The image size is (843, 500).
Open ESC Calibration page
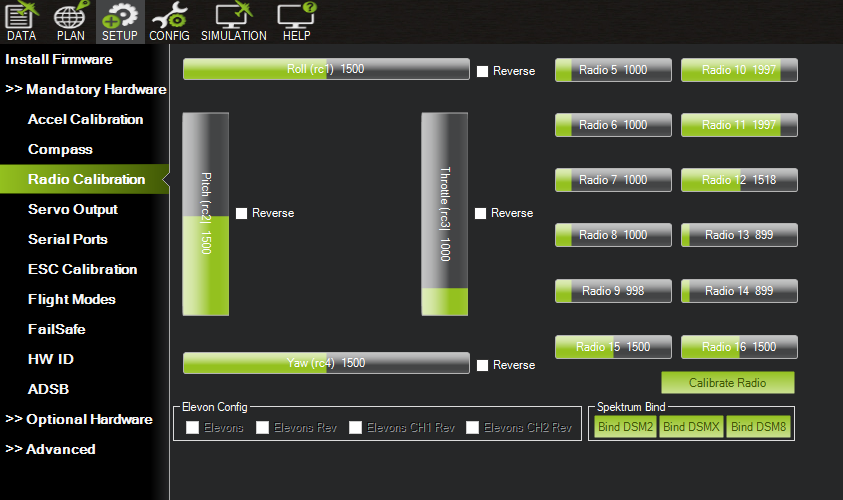point(82,269)
